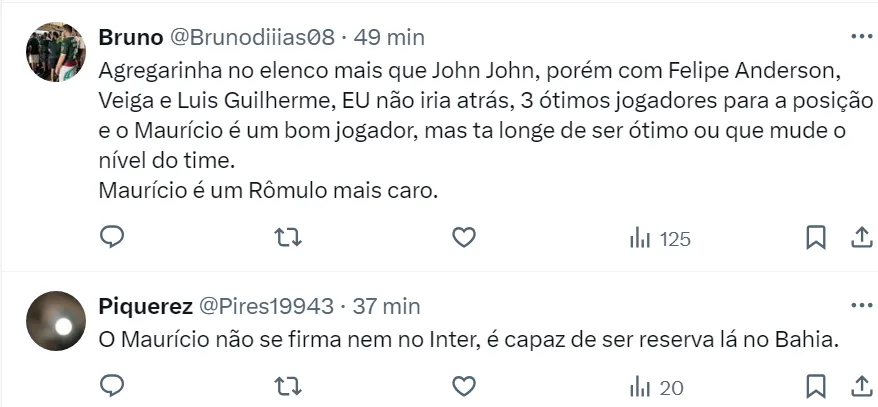The width and height of the screenshot is (878, 407).
Task: Like Bruno's tweet about Maurício
Action: (463, 238)
